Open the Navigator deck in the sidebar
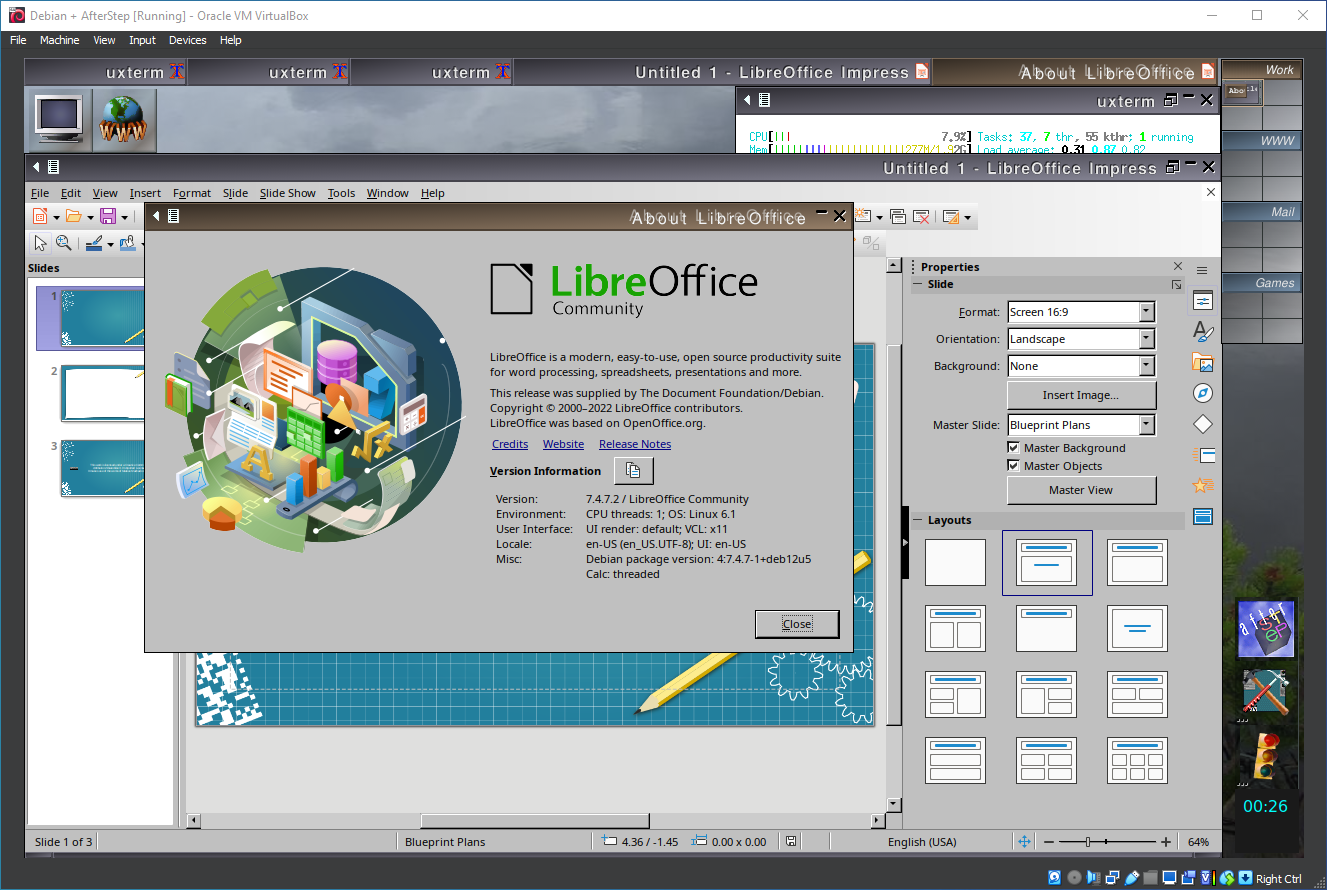The image size is (1327, 890). tap(1203, 394)
